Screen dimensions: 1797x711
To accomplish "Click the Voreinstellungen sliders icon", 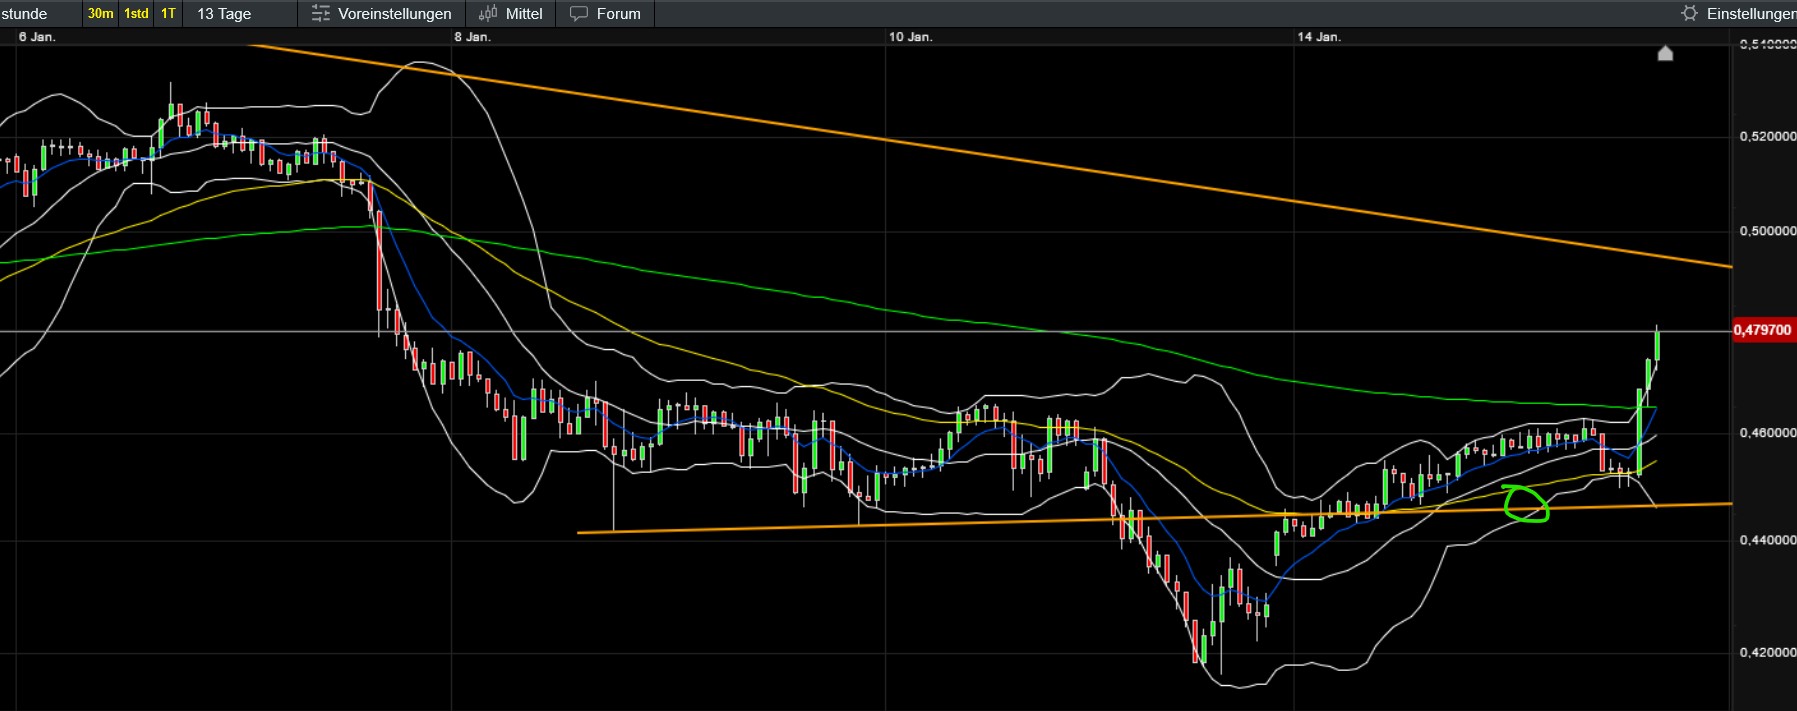I will pyautogui.click(x=320, y=13).
